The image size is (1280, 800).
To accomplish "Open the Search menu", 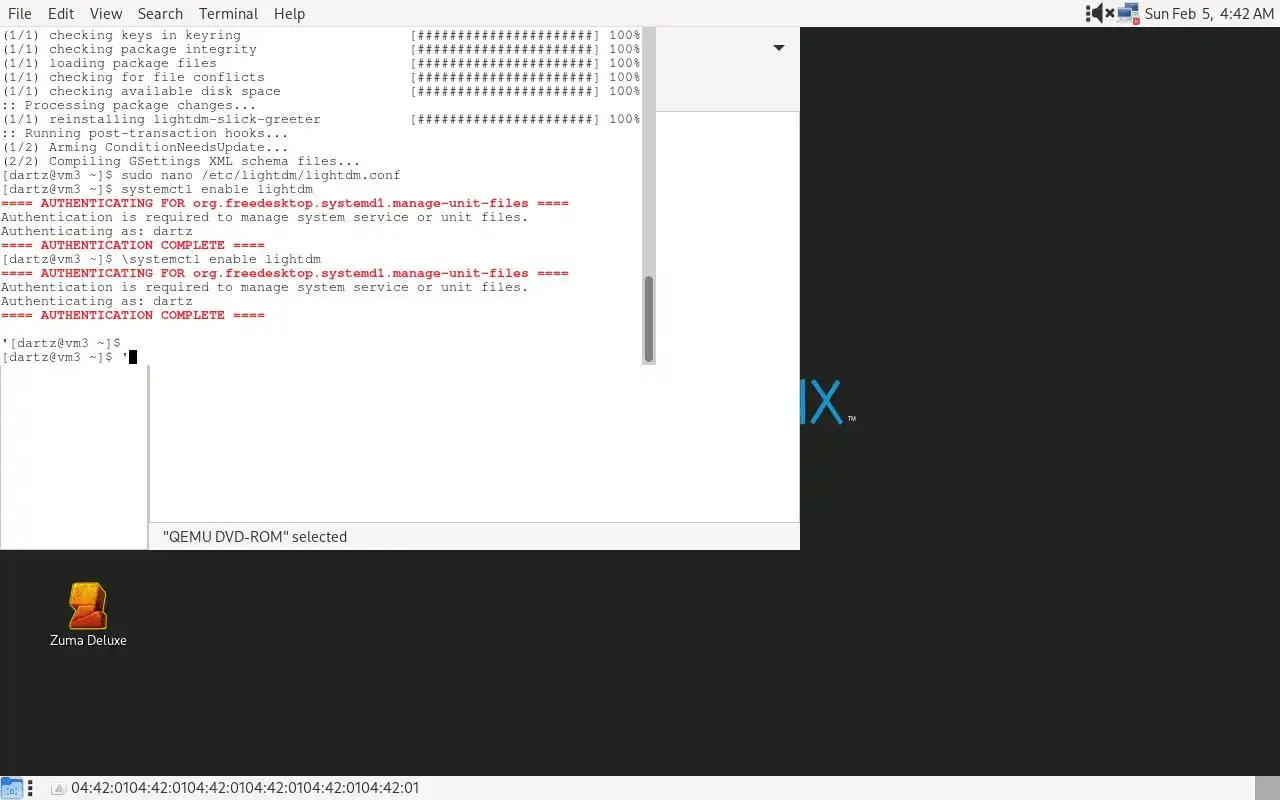I will (160, 13).
